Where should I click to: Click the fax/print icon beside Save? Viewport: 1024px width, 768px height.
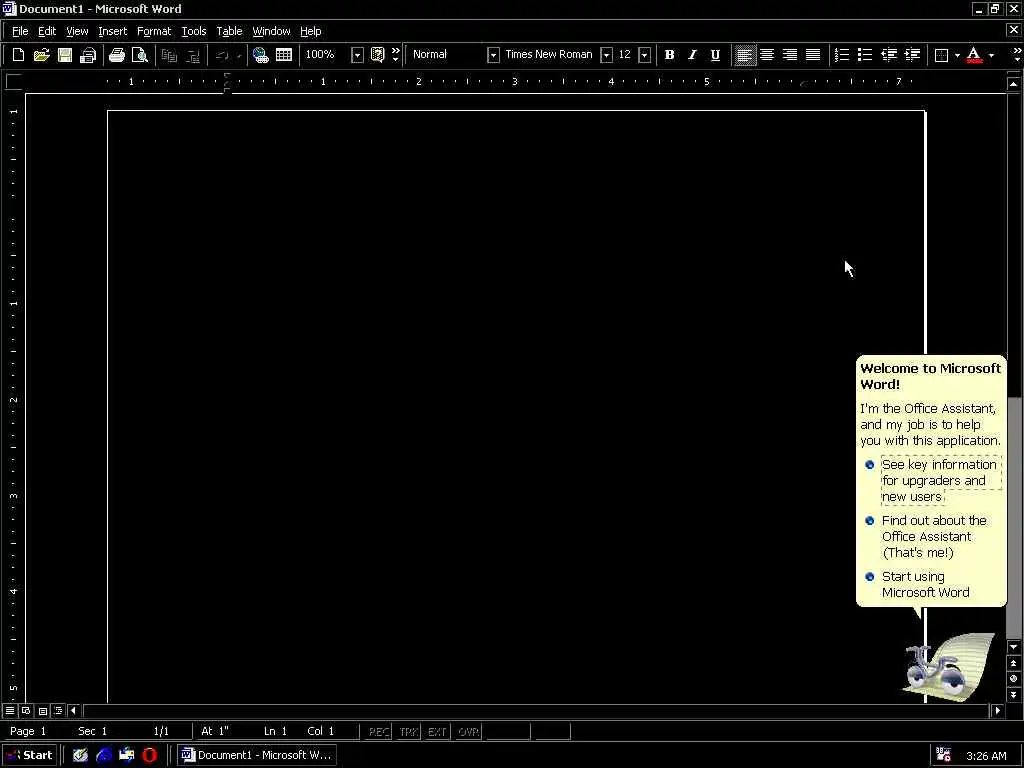point(88,55)
